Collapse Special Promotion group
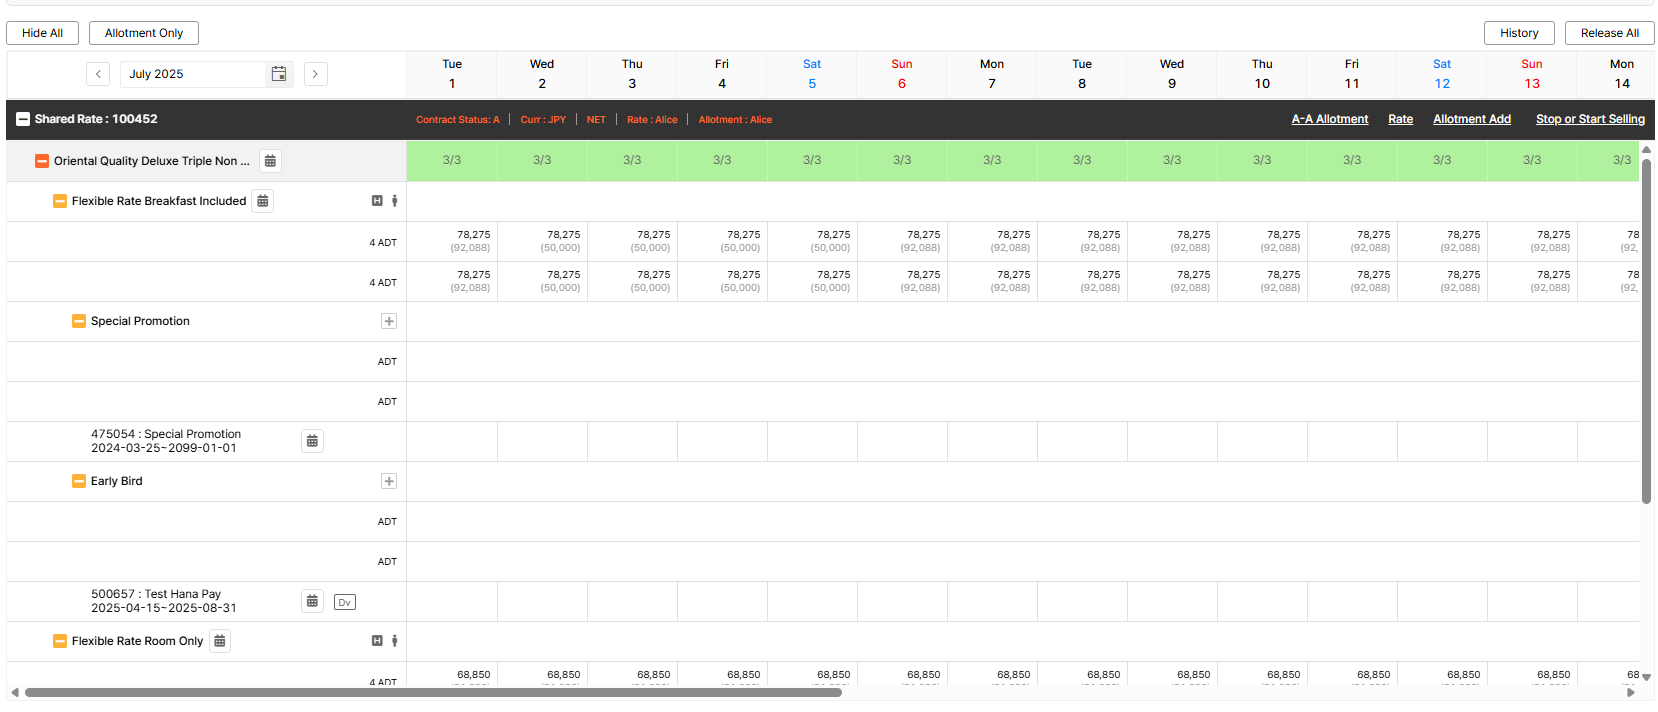This screenshot has height=712, width=1658. (79, 321)
